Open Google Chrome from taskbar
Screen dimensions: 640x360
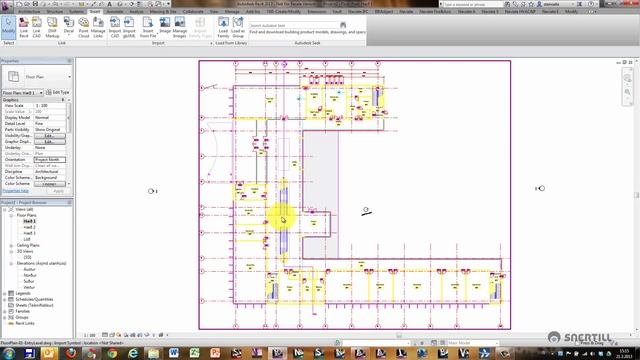(113, 353)
